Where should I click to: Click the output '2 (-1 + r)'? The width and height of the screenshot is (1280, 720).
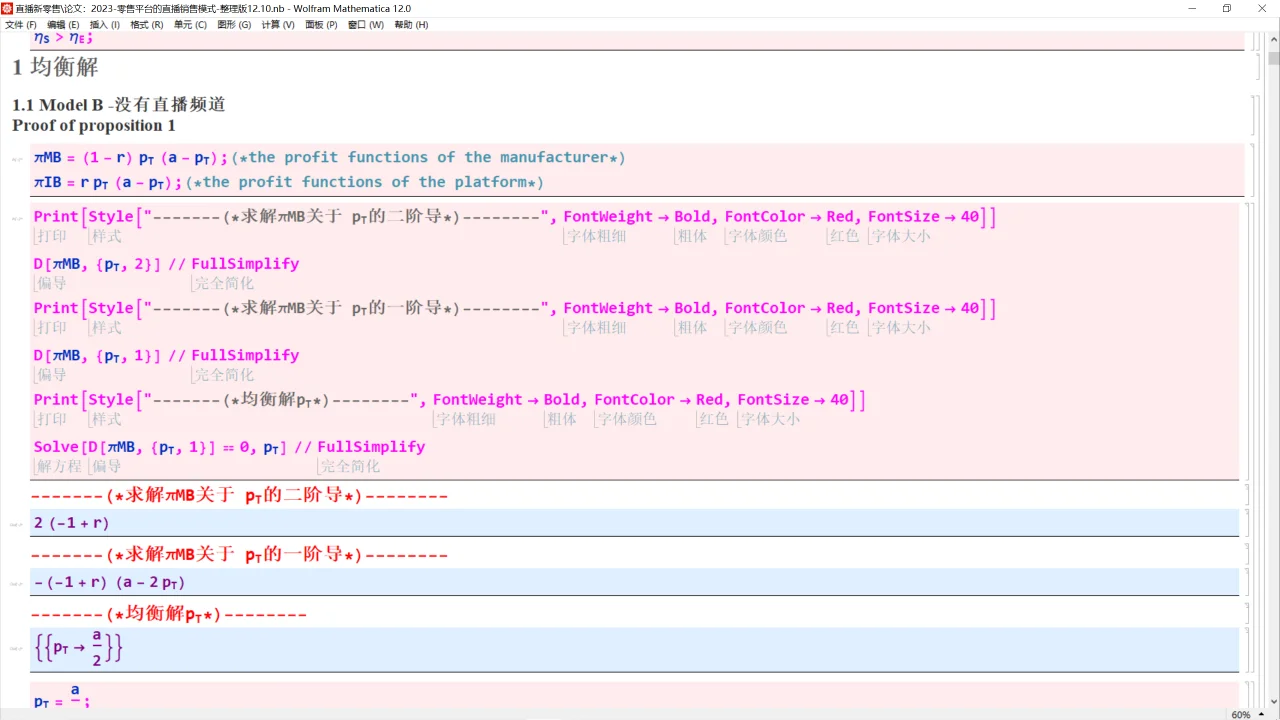click(71, 523)
